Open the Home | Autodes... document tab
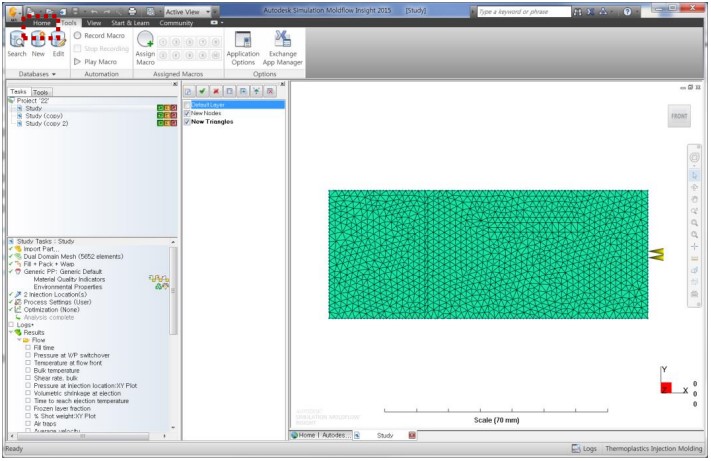This screenshot has width=711, height=461. [321, 435]
